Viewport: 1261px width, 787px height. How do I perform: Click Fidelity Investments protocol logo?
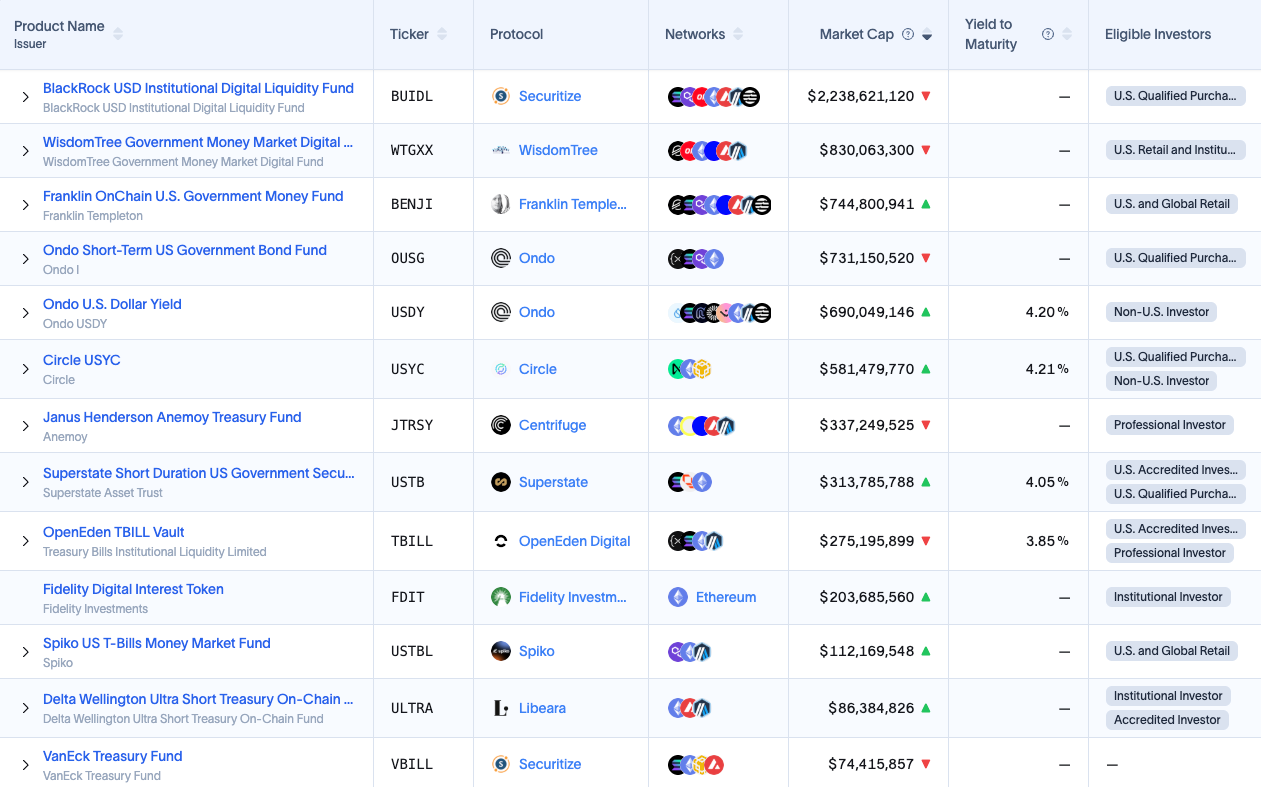pos(501,597)
